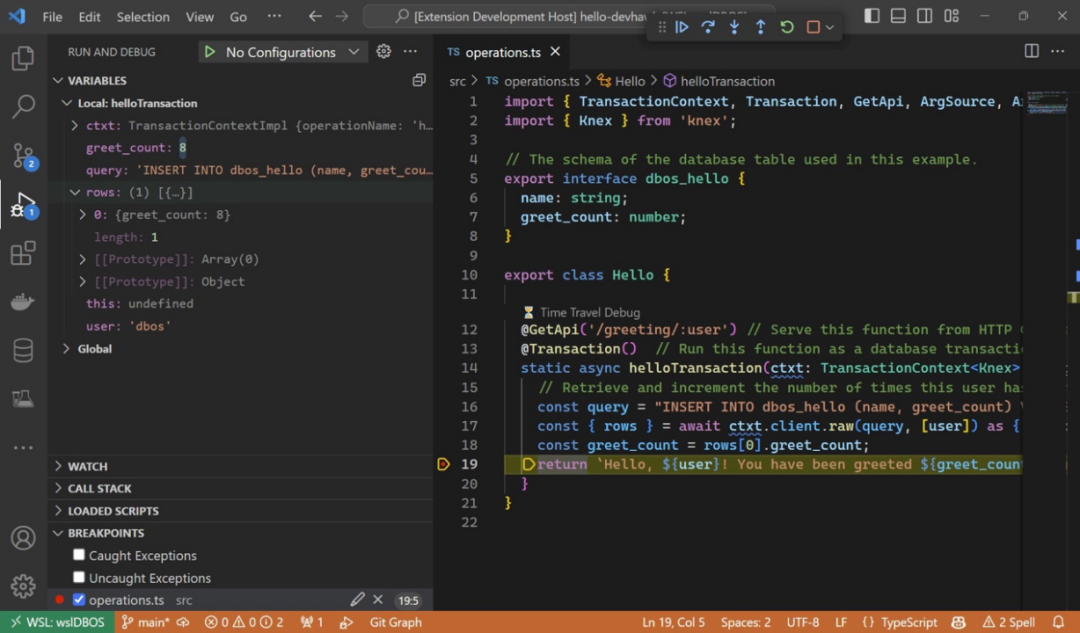Open the Explorer view in activity bar

[23, 58]
